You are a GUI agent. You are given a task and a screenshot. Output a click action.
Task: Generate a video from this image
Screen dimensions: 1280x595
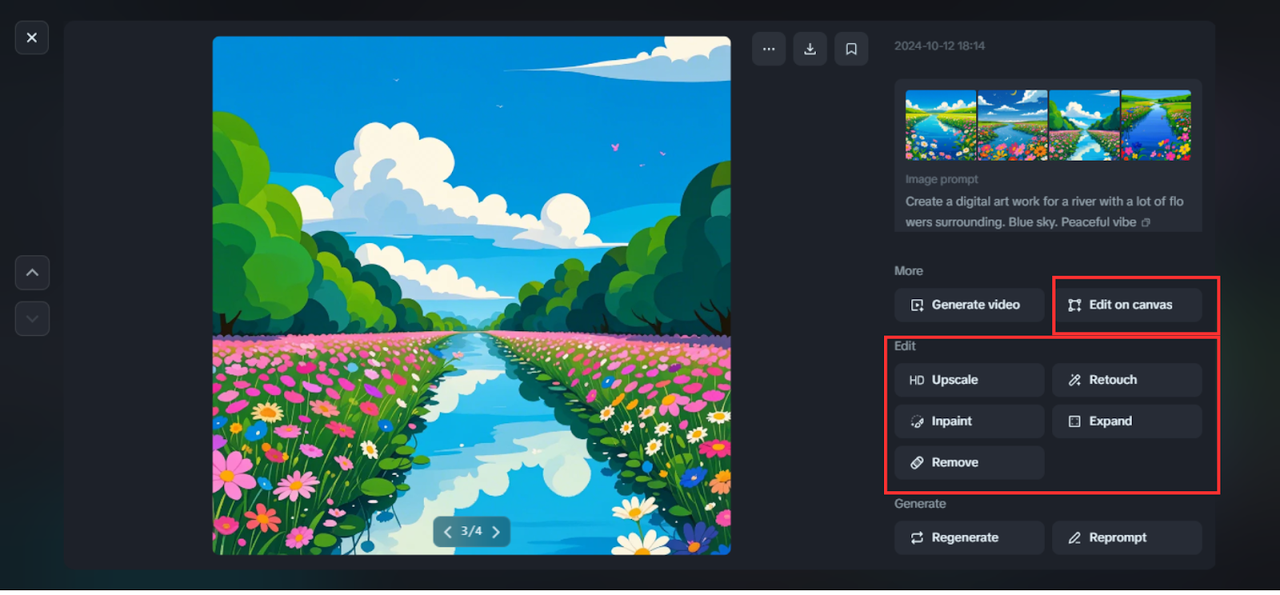coord(968,304)
